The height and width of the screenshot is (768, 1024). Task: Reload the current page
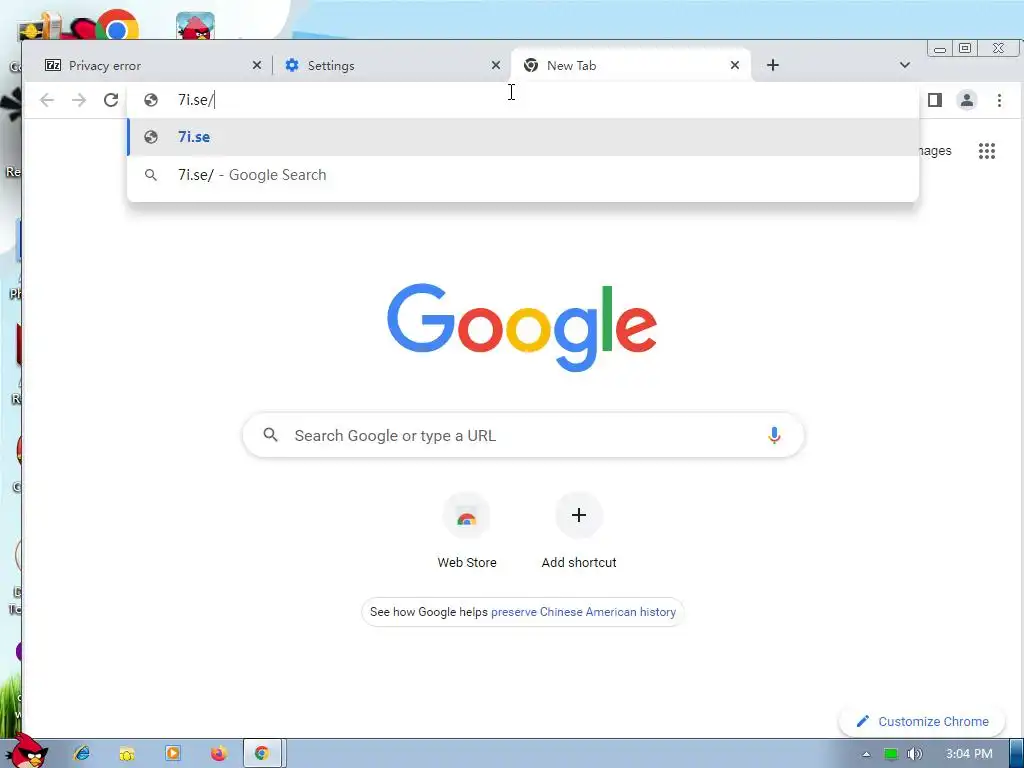(111, 100)
